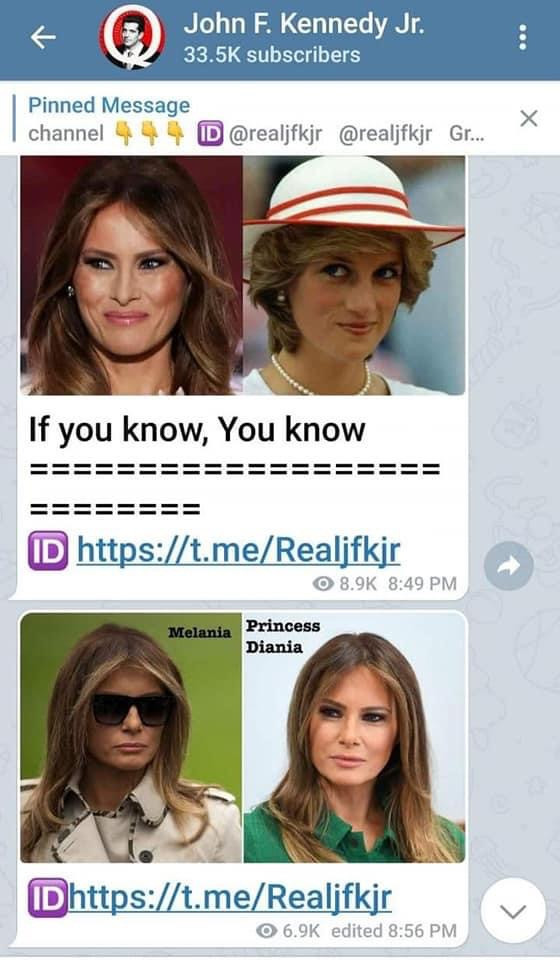Open the first post's photo with white hat

pyautogui.click(x=354, y=275)
